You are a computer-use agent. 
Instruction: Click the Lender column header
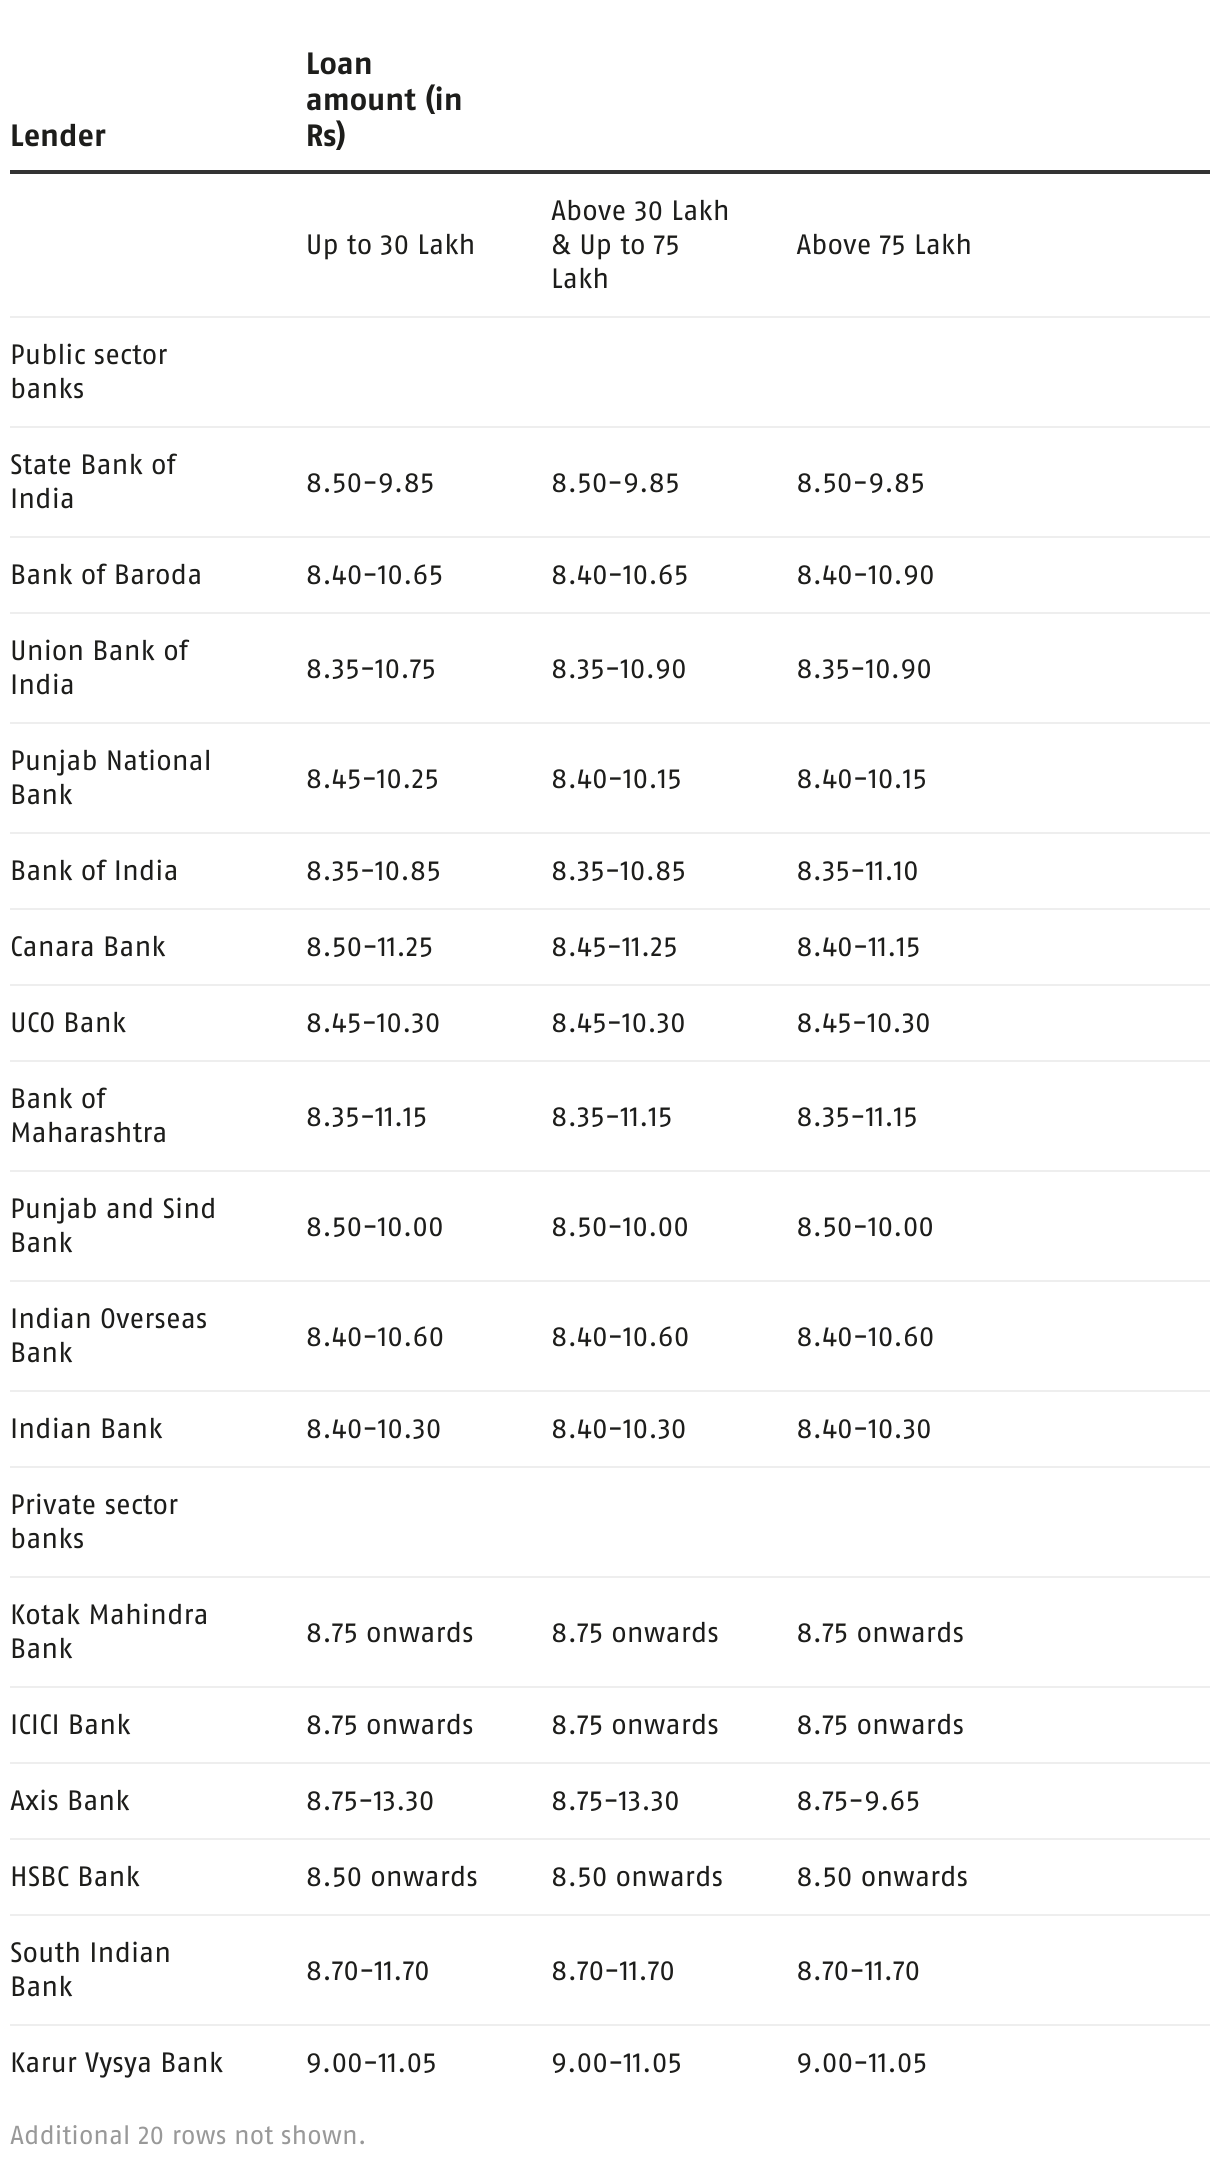coord(58,136)
